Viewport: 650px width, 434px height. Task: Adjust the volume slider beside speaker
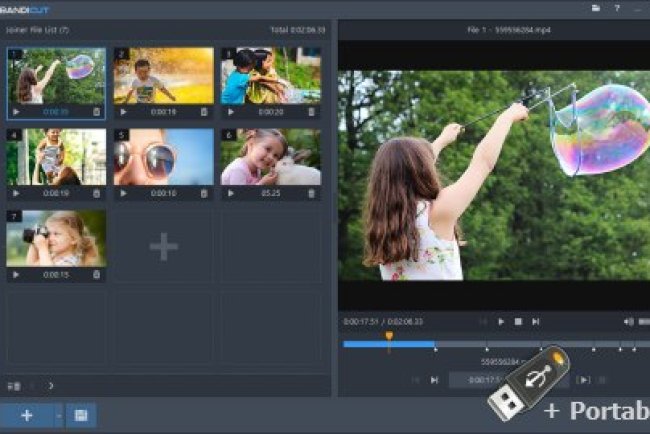pyautogui.click(x=644, y=322)
